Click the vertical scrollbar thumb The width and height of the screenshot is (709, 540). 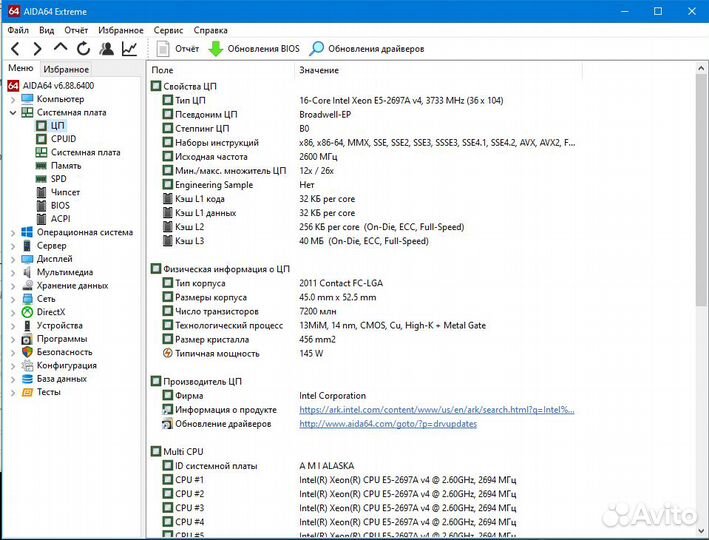click(x=701, y=191)
